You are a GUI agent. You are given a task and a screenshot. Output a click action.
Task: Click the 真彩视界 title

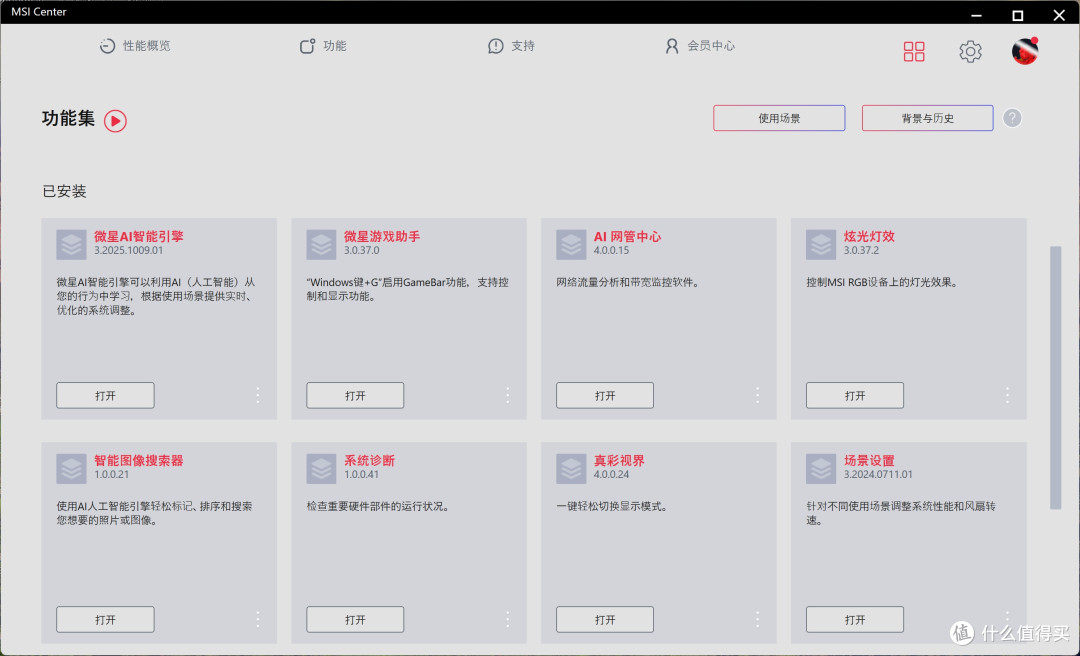pos(619,460)
